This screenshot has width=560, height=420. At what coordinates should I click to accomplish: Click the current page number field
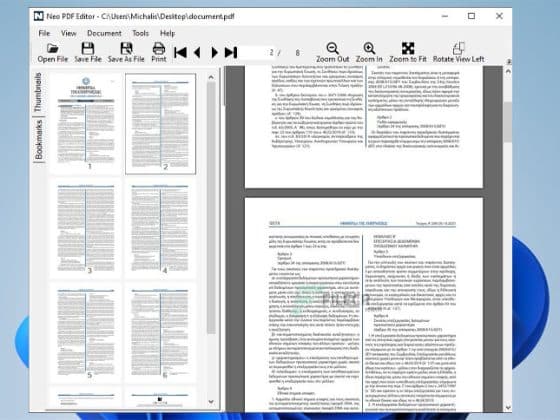click(257, 53)
